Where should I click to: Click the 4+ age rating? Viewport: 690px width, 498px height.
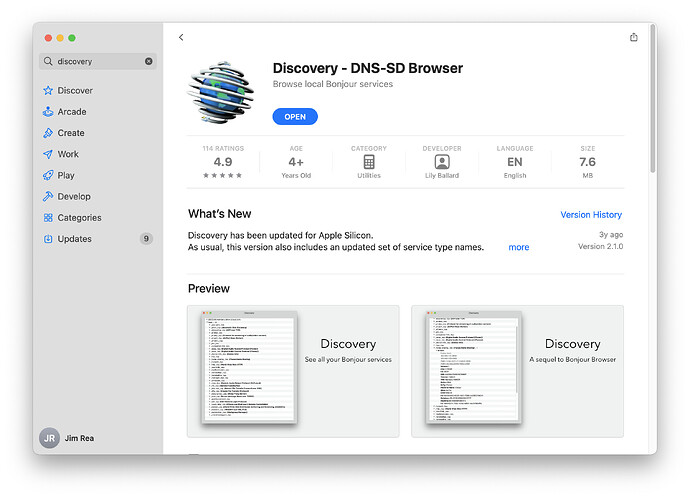point(296,162)
